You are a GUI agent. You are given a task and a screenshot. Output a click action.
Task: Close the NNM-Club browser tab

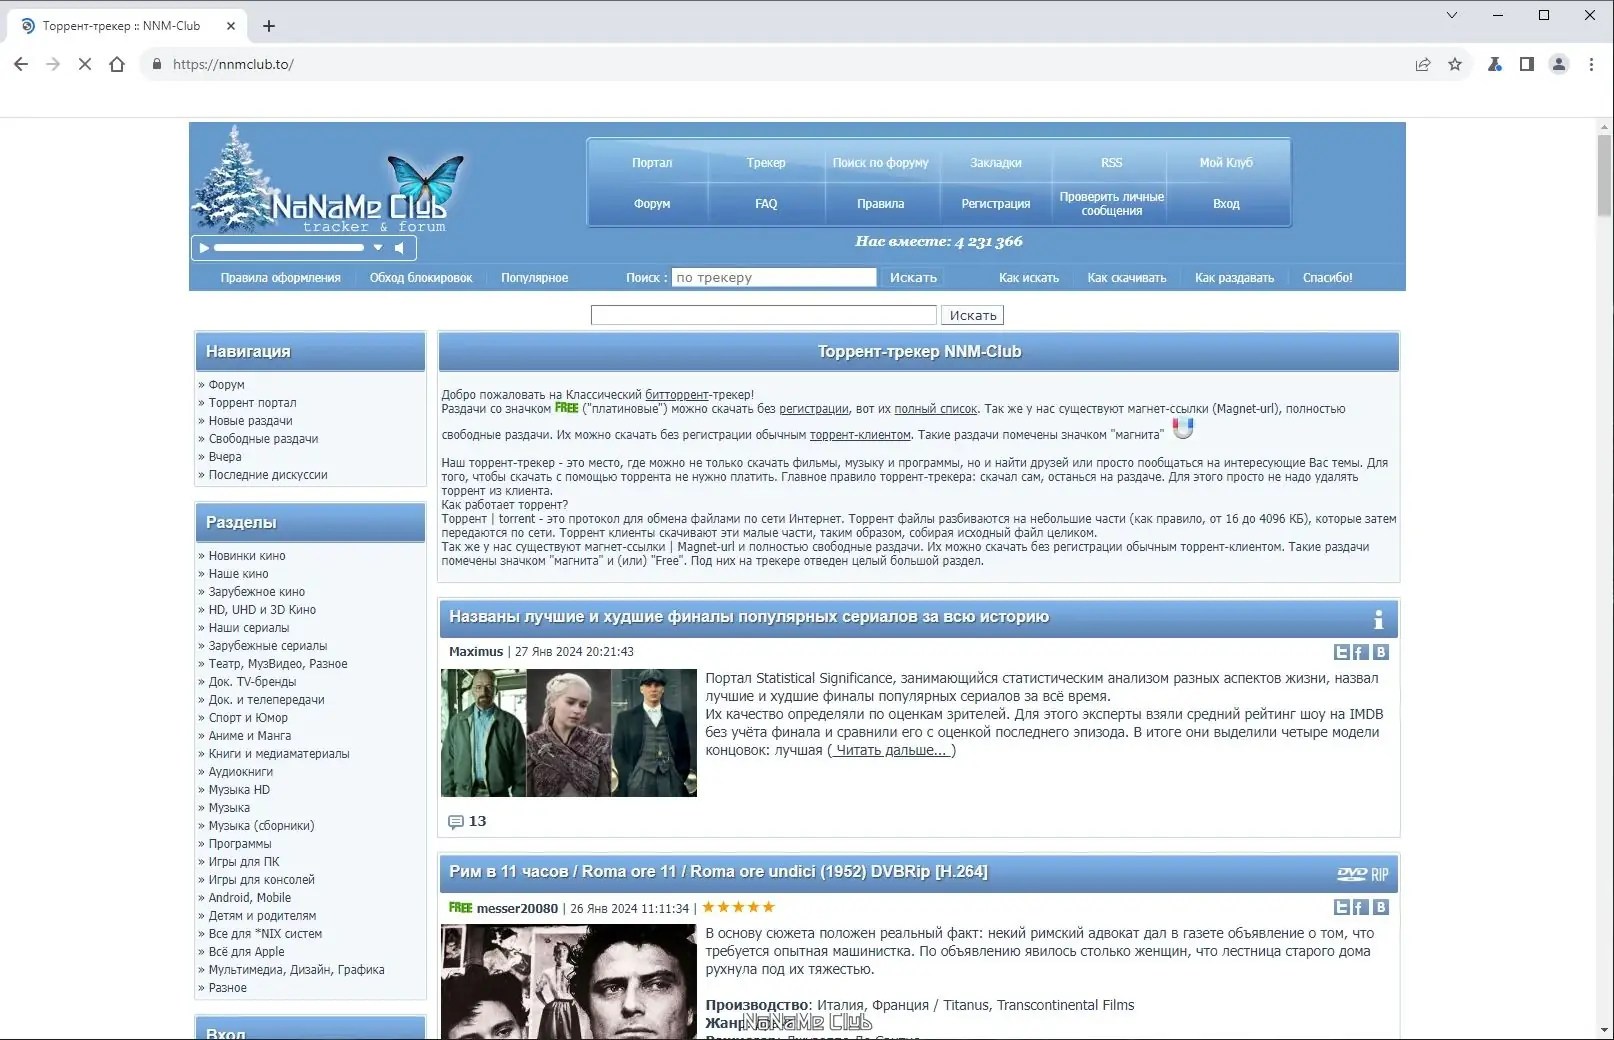(x=231, y=26)
